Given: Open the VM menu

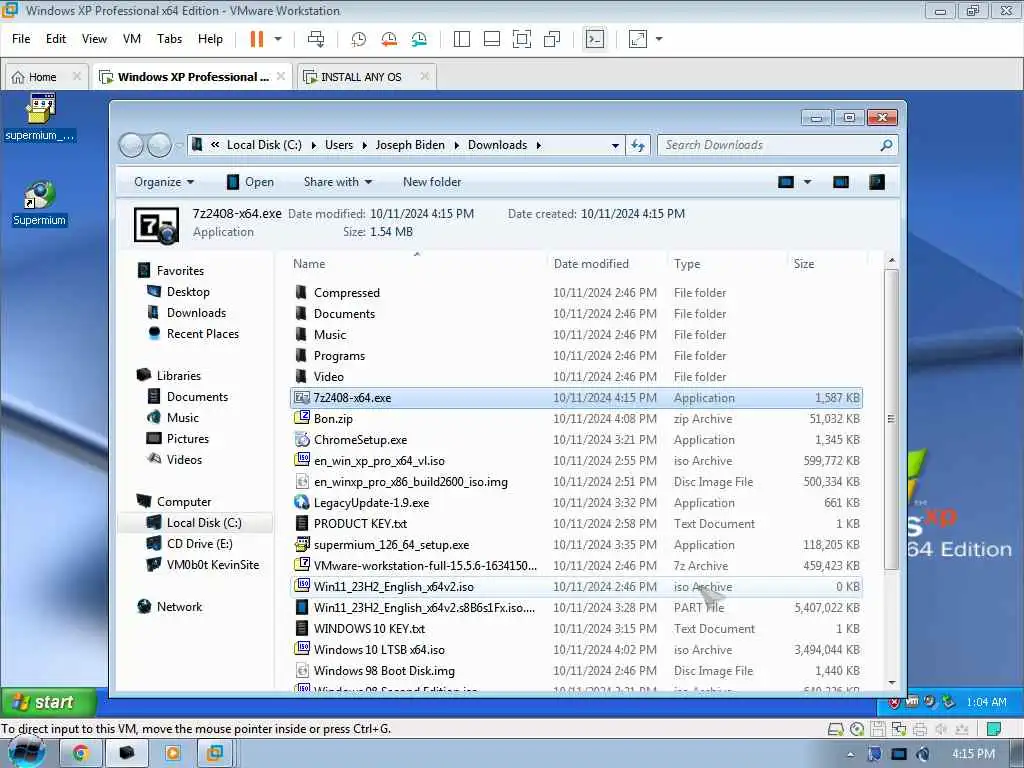Looking at the screenshot, I should coord(132,39).
